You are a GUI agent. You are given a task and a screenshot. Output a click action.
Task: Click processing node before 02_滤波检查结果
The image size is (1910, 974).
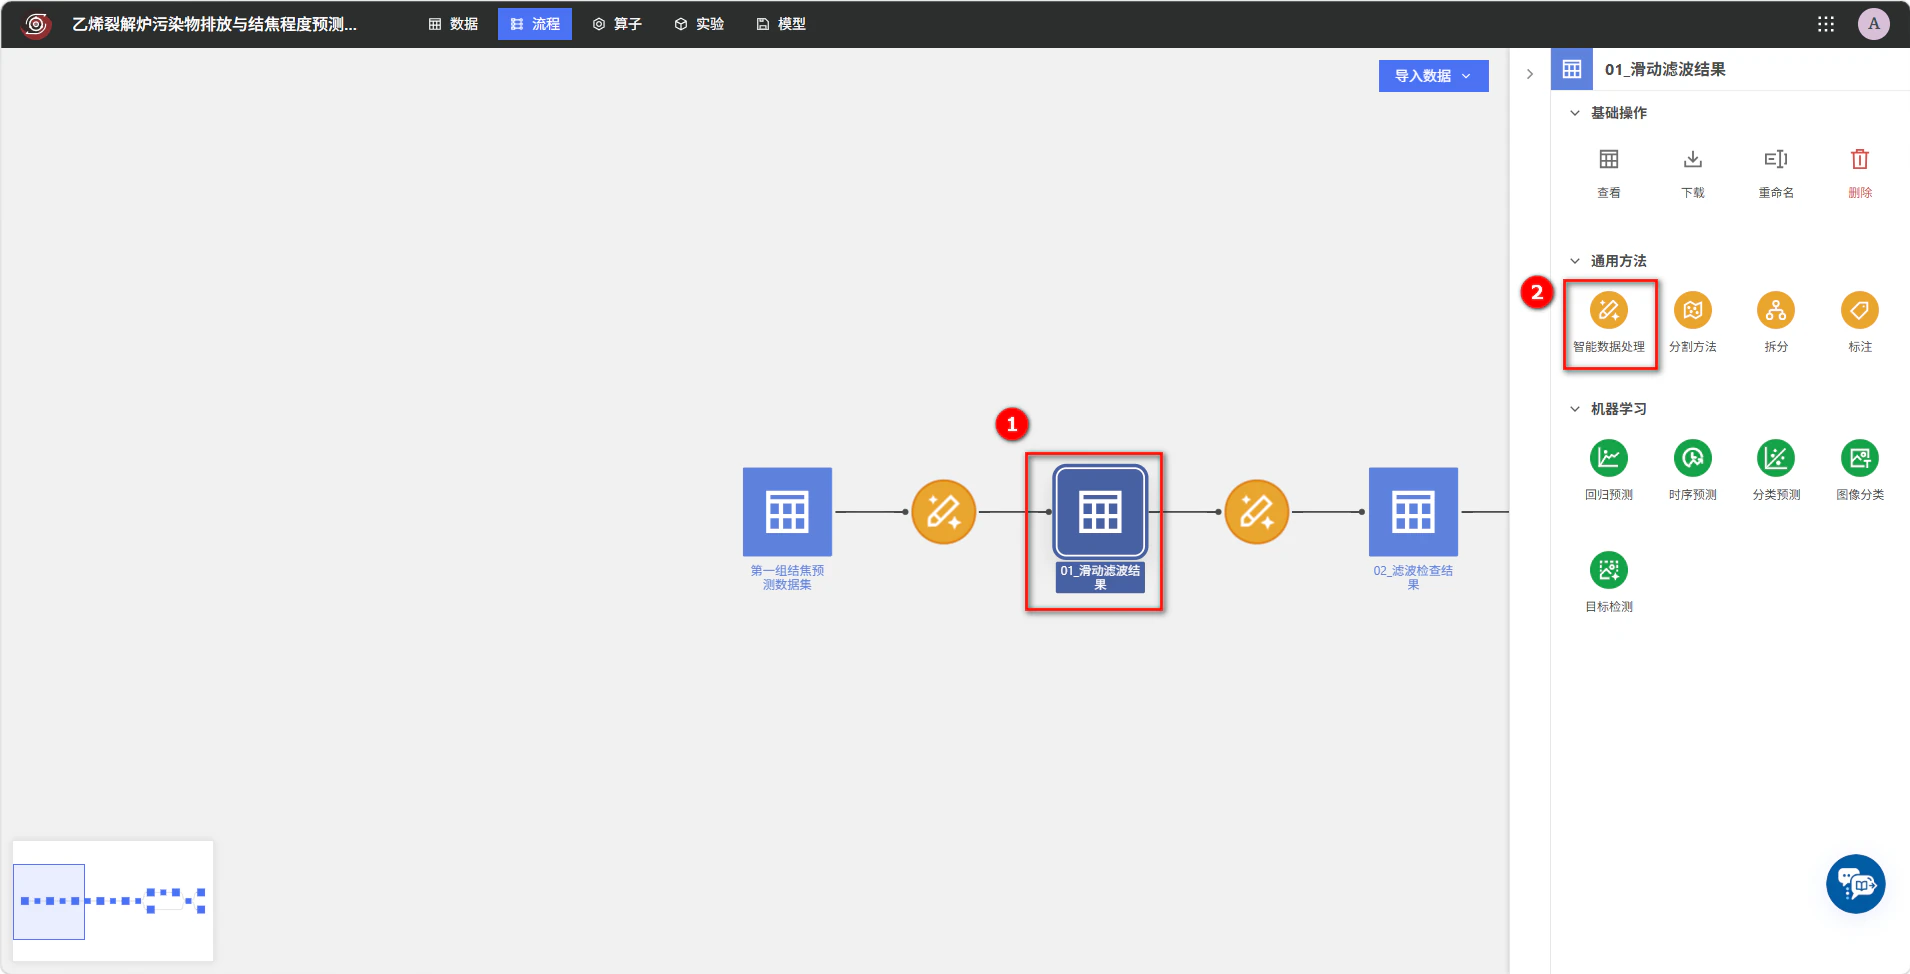click(x=1256, y=512)
